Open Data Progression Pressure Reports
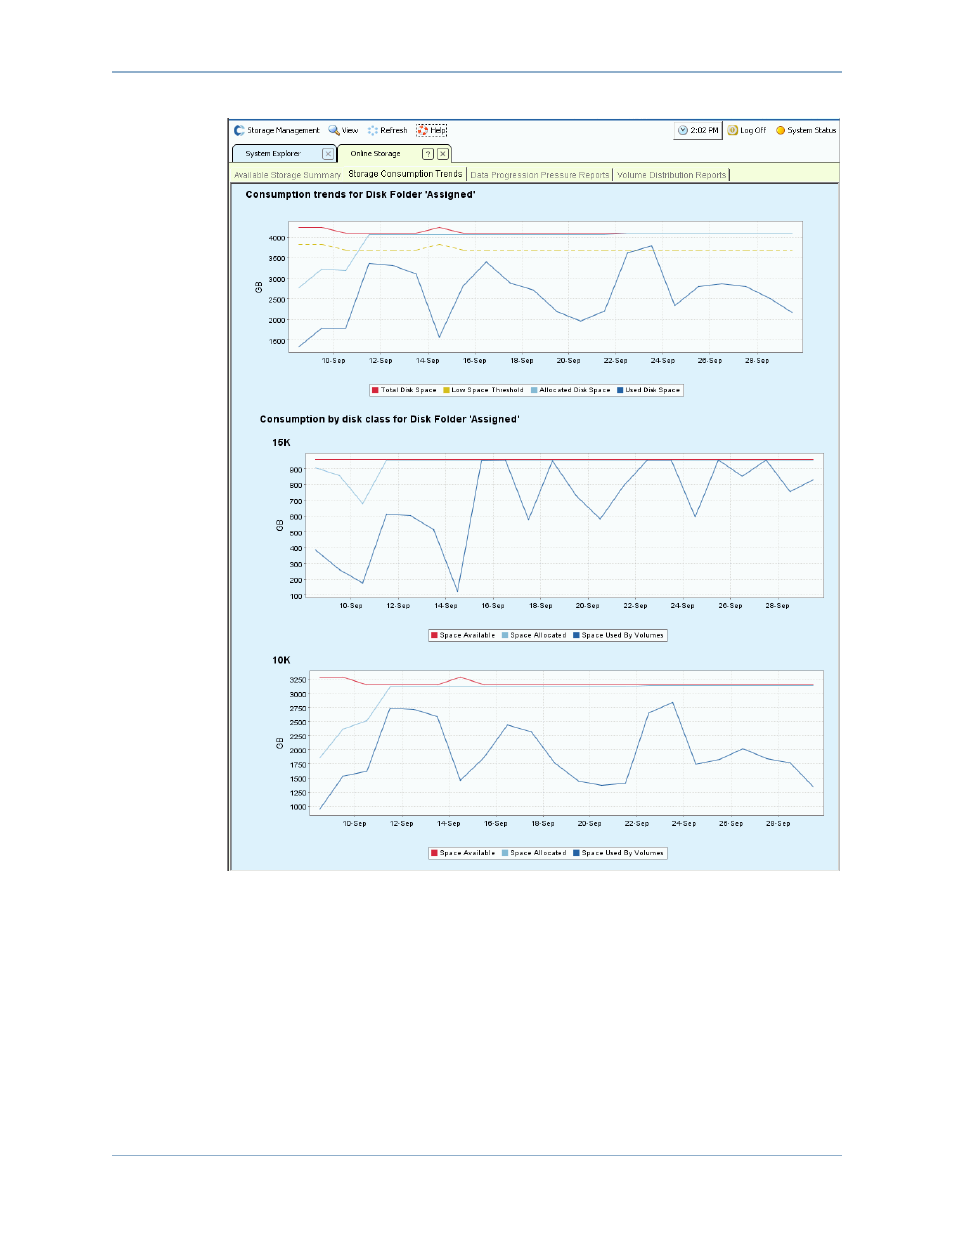This screenshot has height=1235, width=954. click(x=539, y=175)
